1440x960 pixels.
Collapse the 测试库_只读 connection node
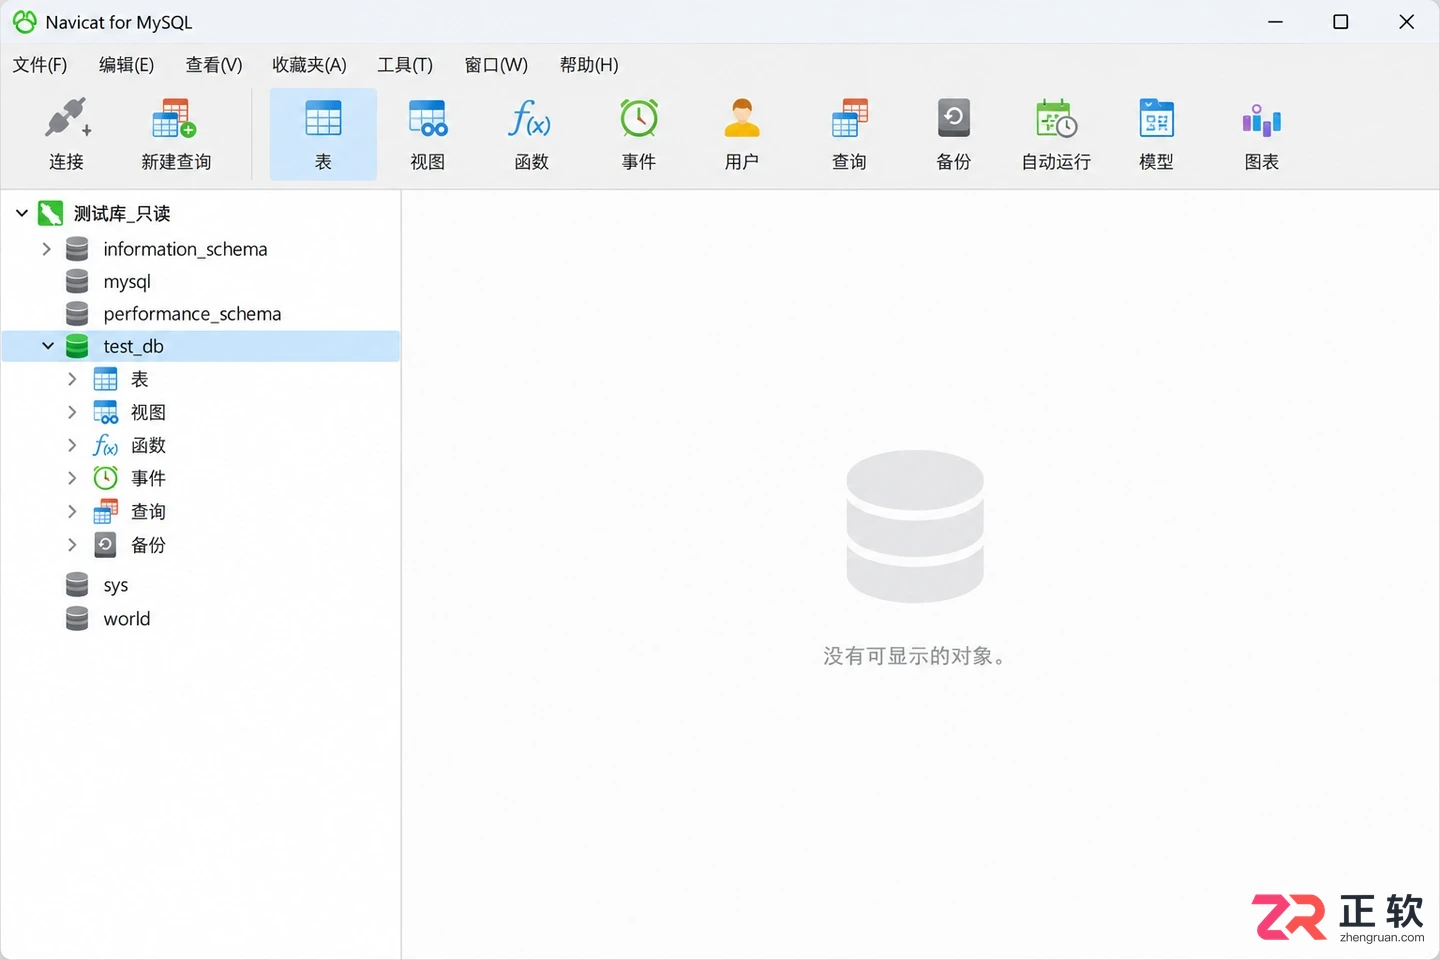22,213
